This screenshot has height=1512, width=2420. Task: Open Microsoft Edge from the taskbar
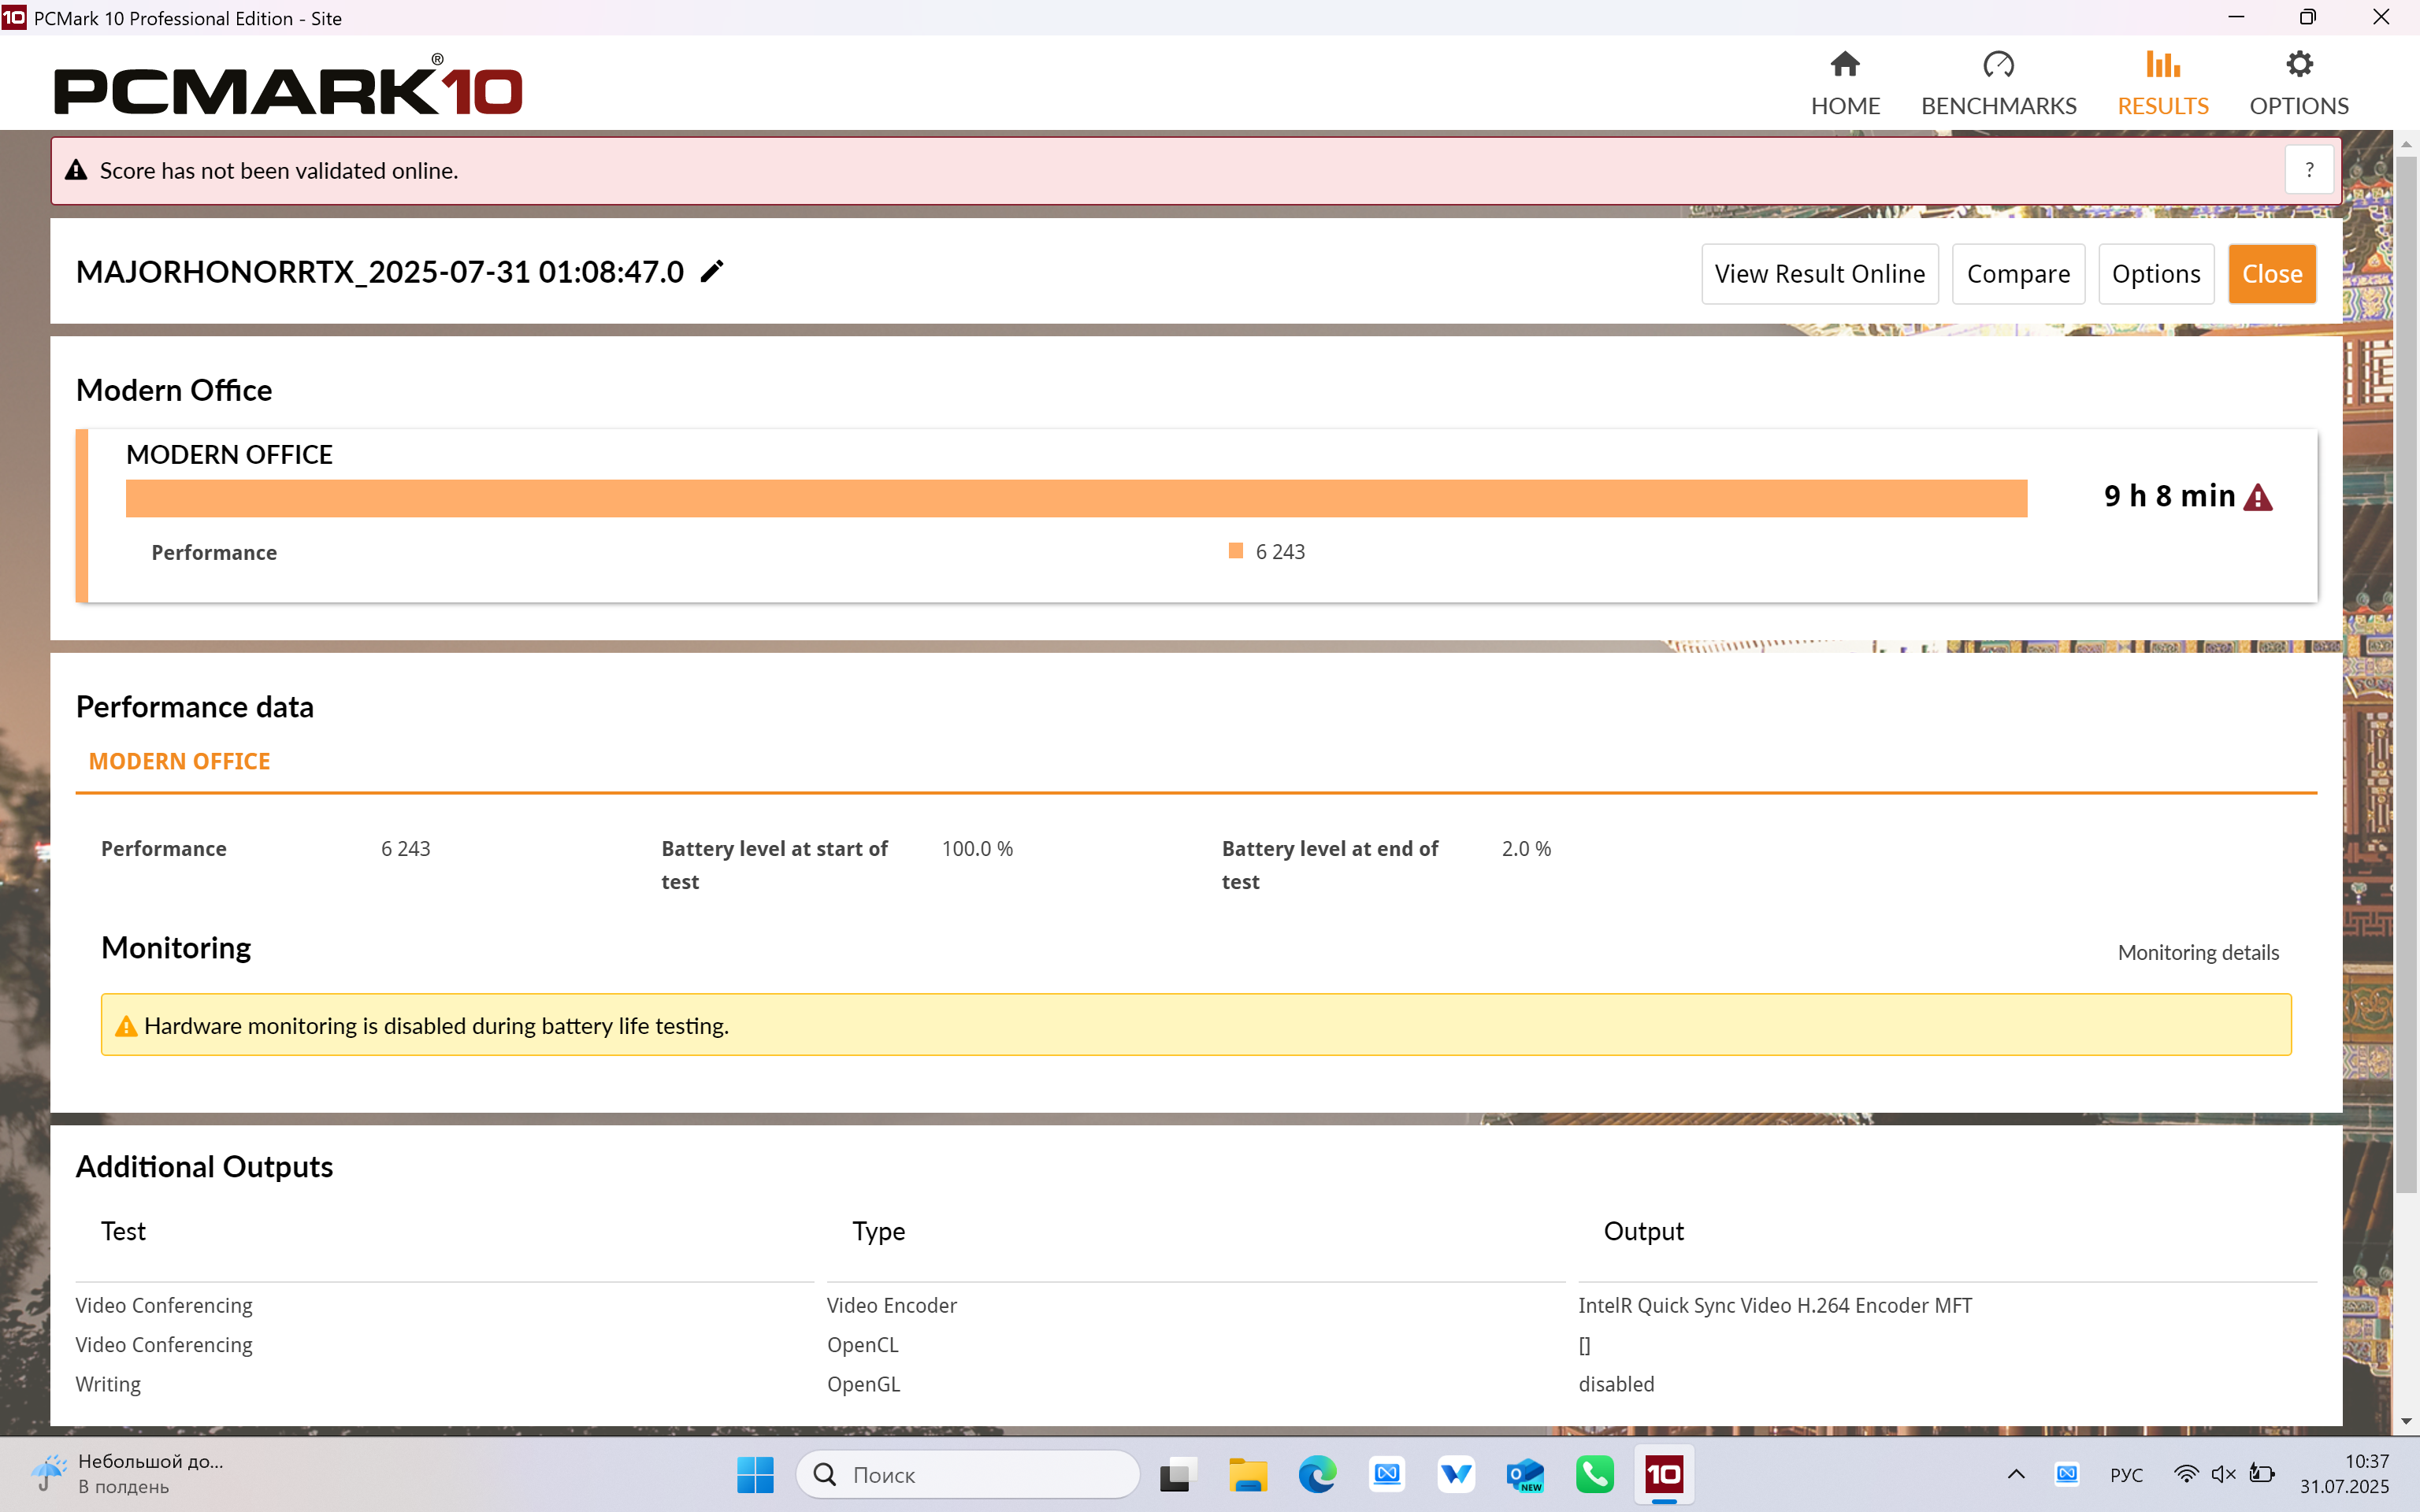[1317, 1474]
